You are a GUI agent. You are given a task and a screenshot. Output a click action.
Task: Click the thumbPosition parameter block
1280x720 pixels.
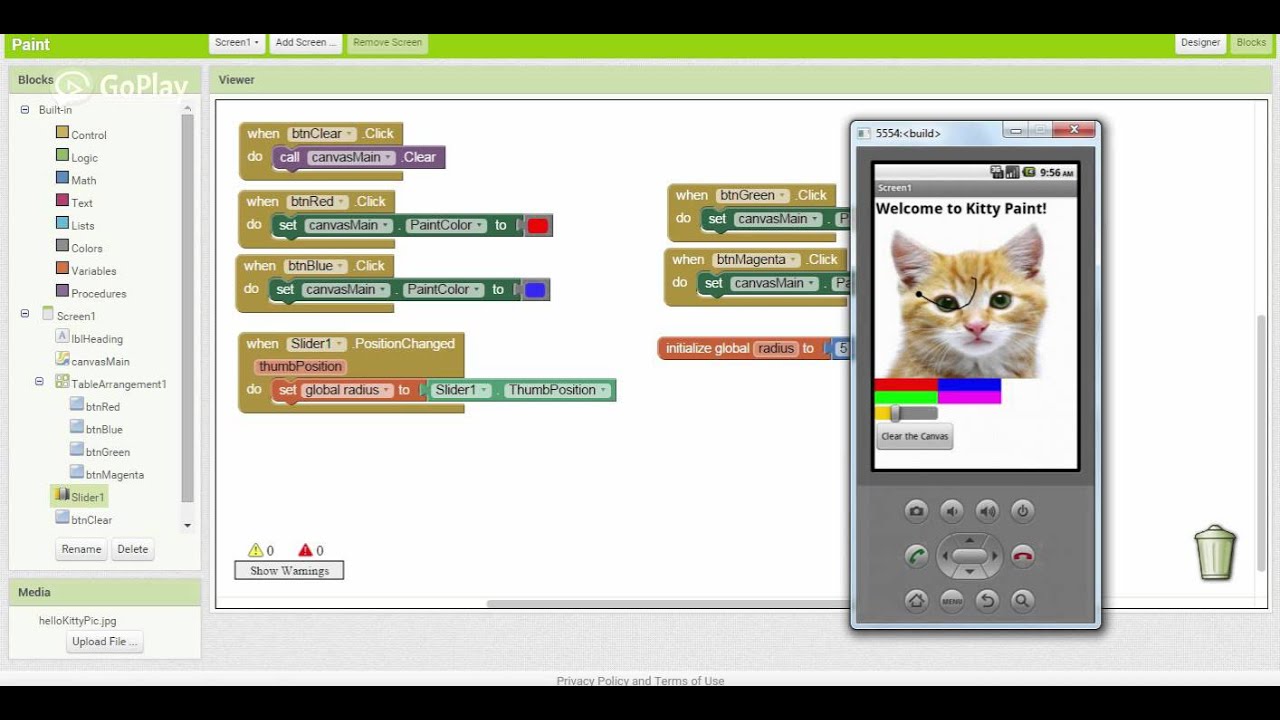coord(300,367)
